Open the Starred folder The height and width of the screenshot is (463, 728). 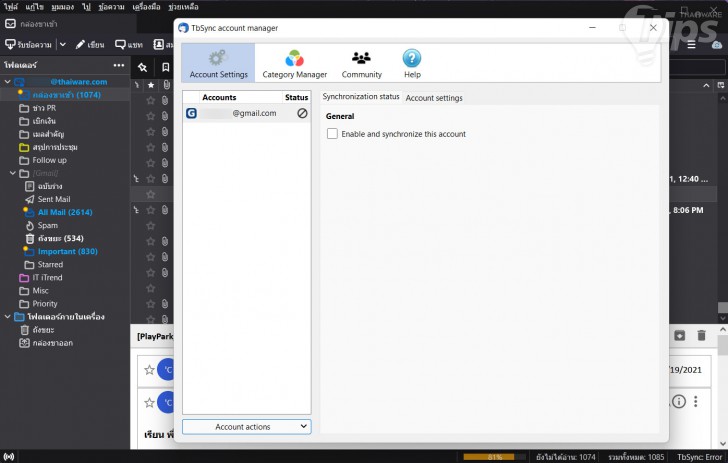click(50, 264)
